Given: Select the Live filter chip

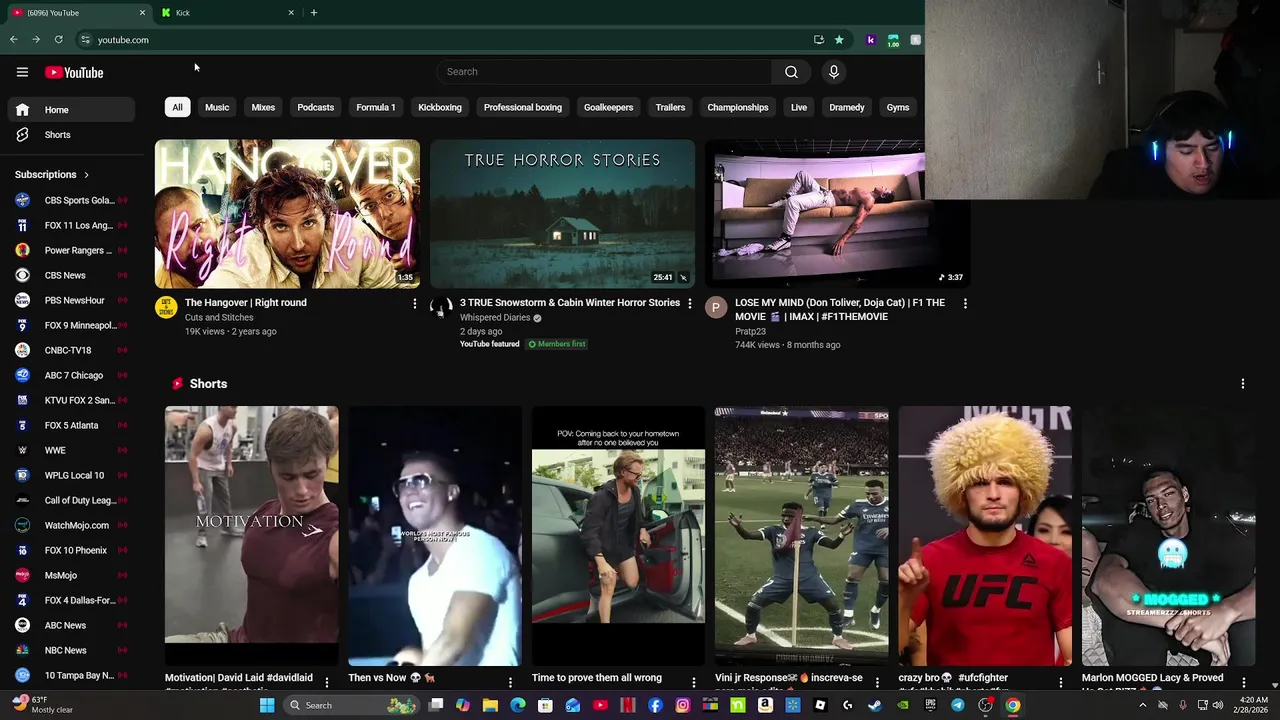Looking at the screenshot, I should pyautogui.click(x=799, y=107).
